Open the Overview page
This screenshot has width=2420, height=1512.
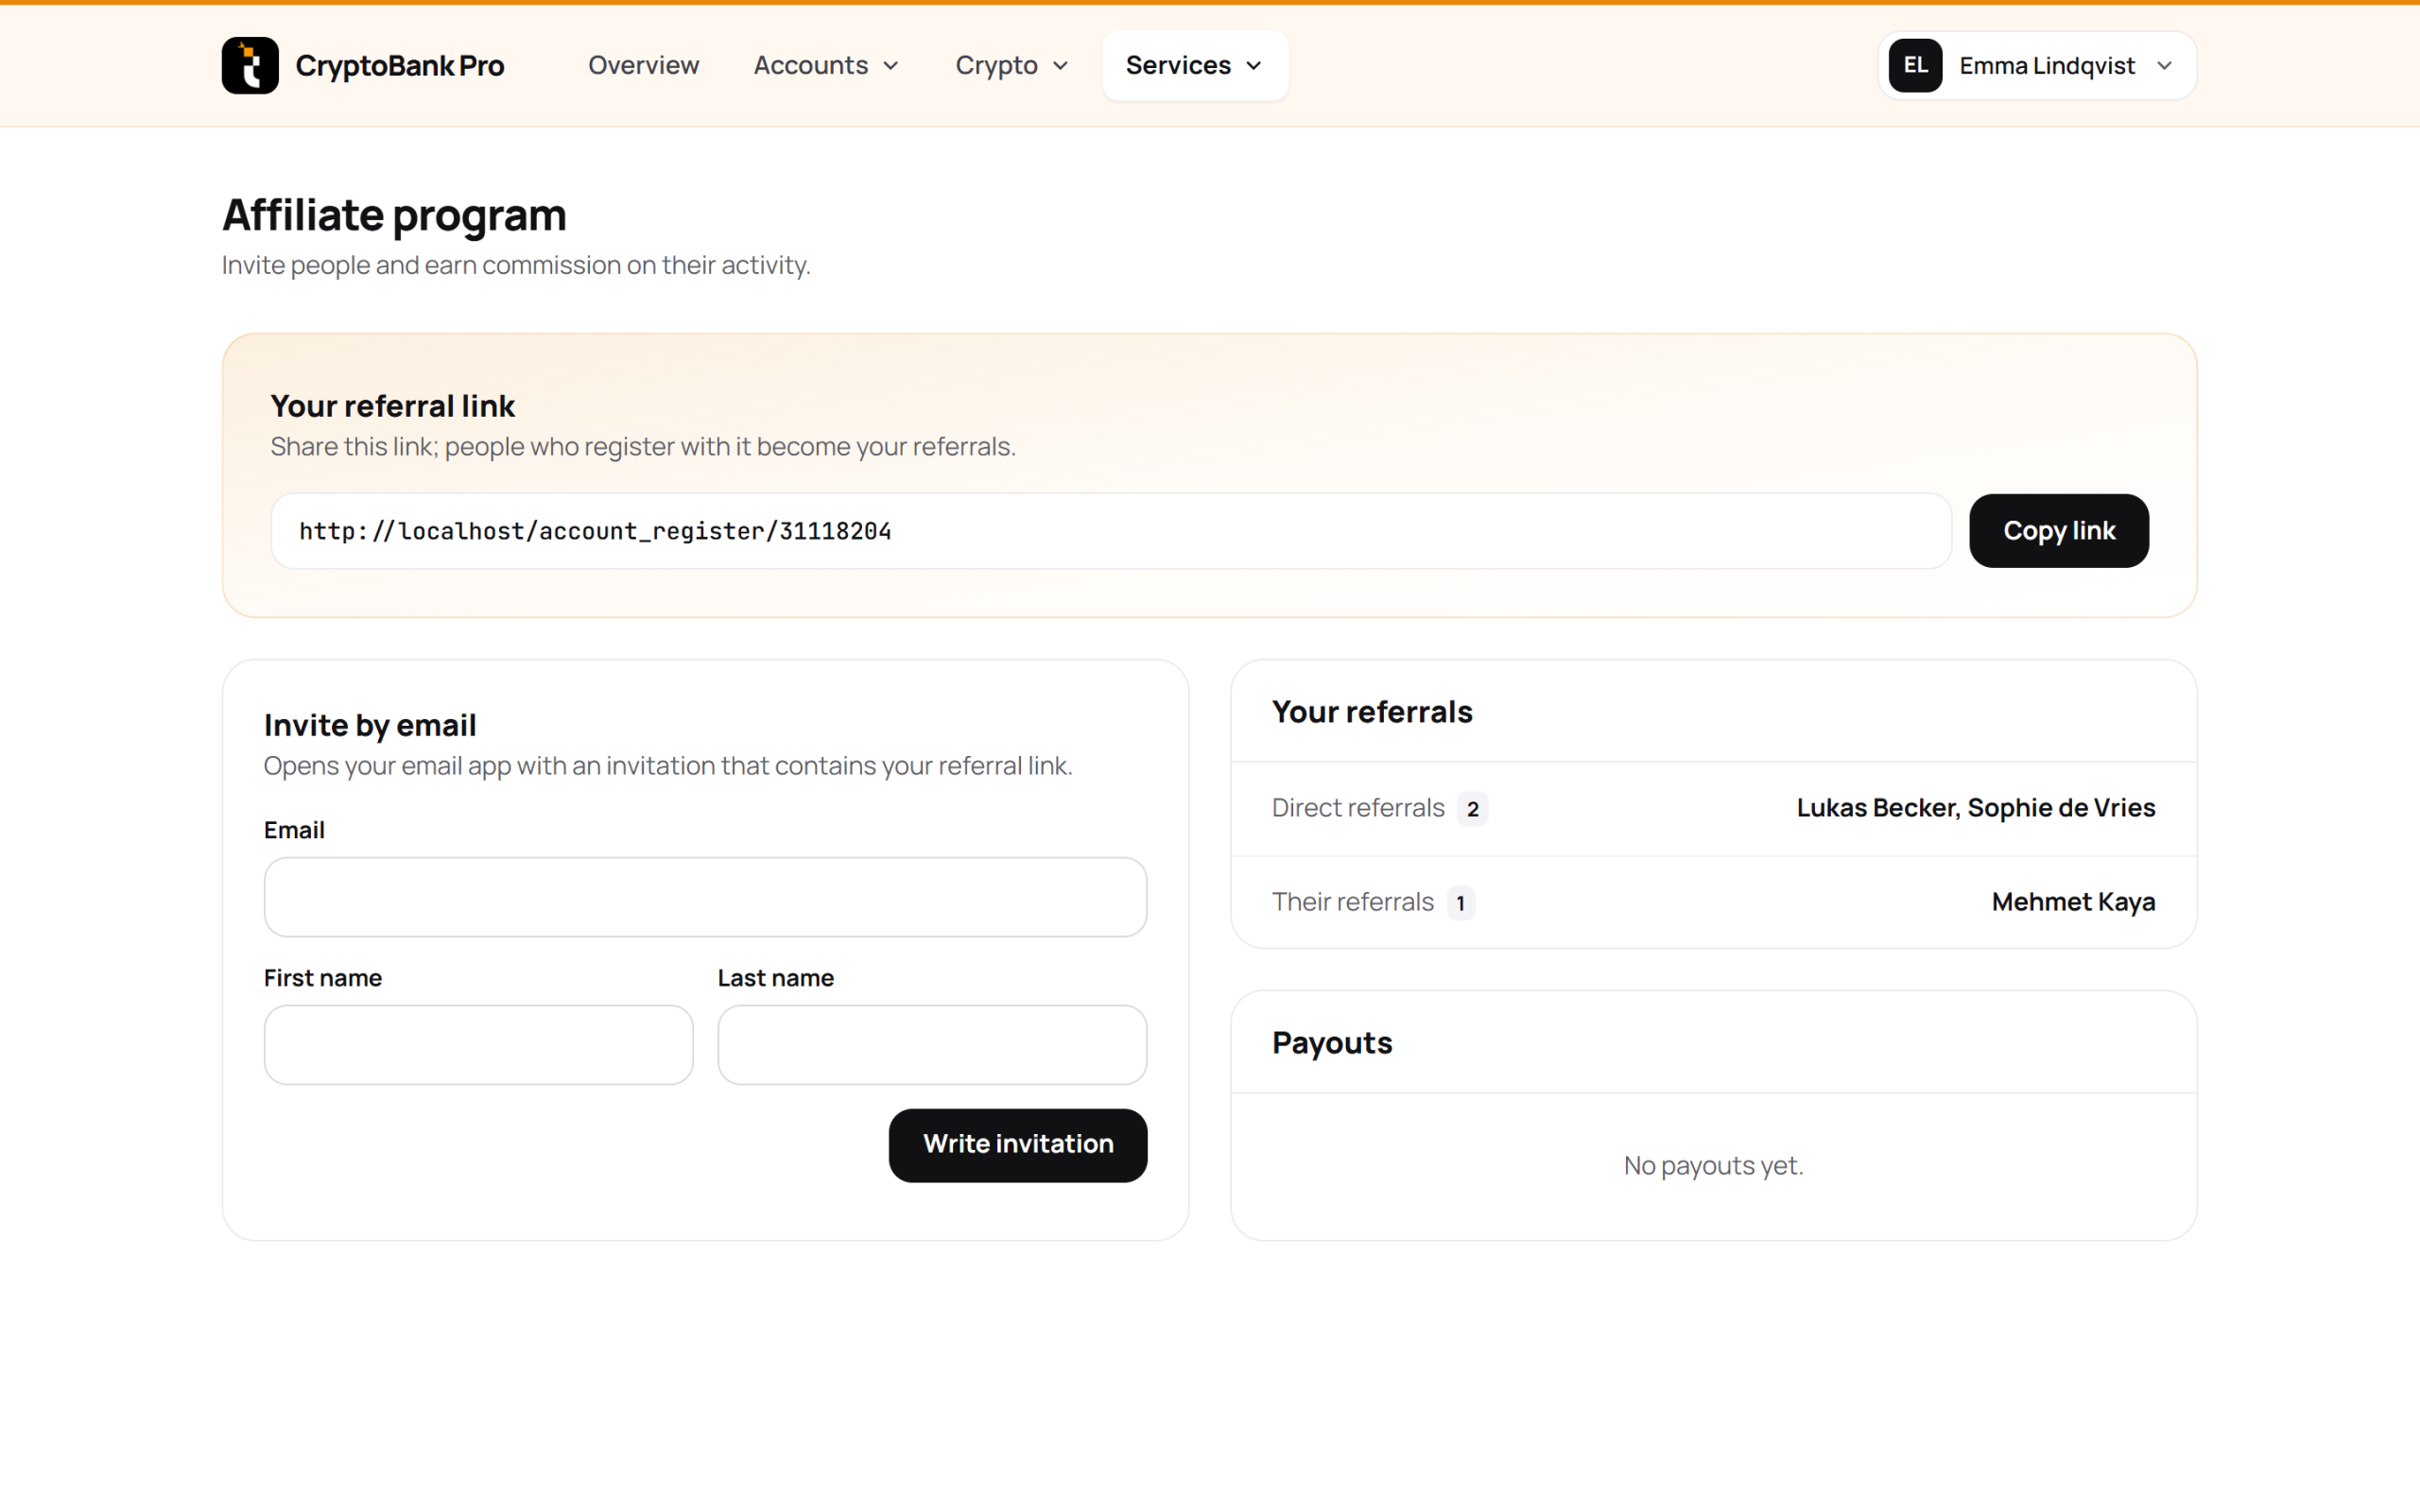(x=643, y=66)
